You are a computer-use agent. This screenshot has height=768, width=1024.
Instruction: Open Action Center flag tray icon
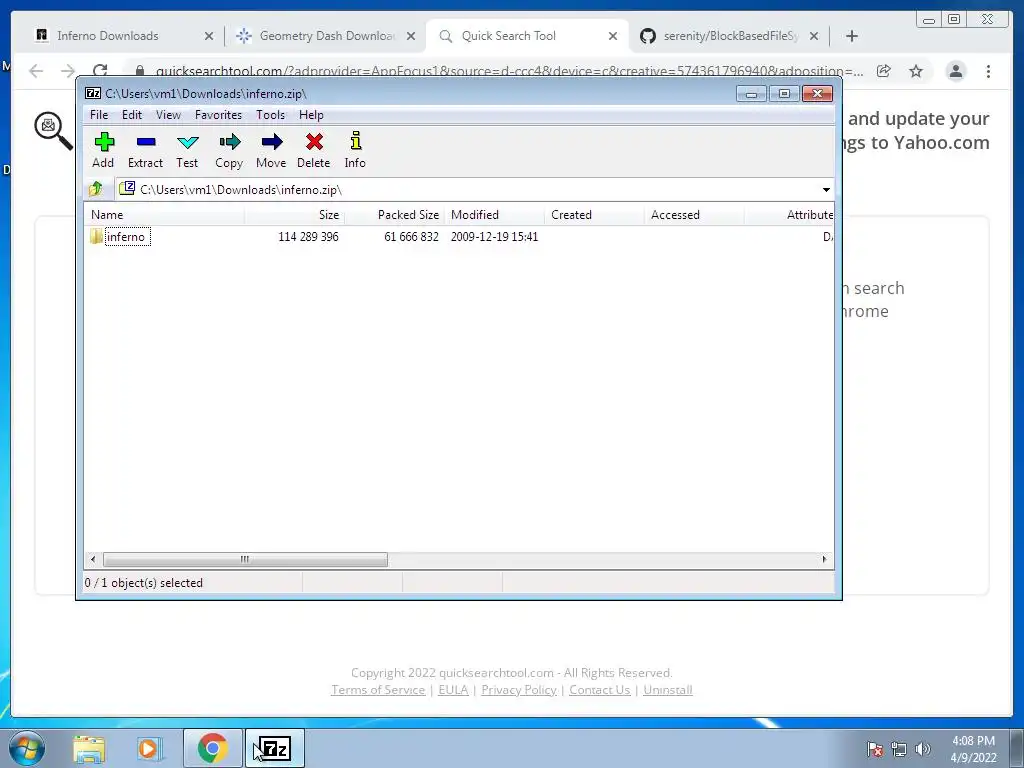tap(874, 749)
